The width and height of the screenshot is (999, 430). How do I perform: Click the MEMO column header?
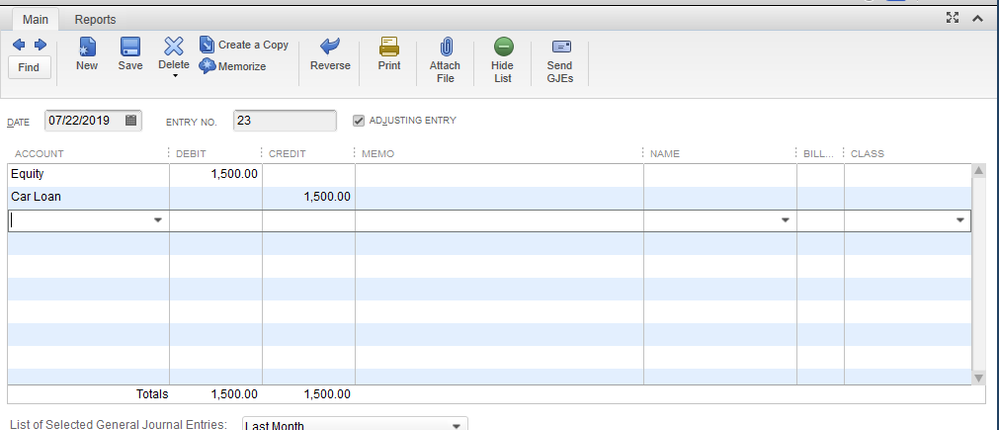[x=378, y=154]
